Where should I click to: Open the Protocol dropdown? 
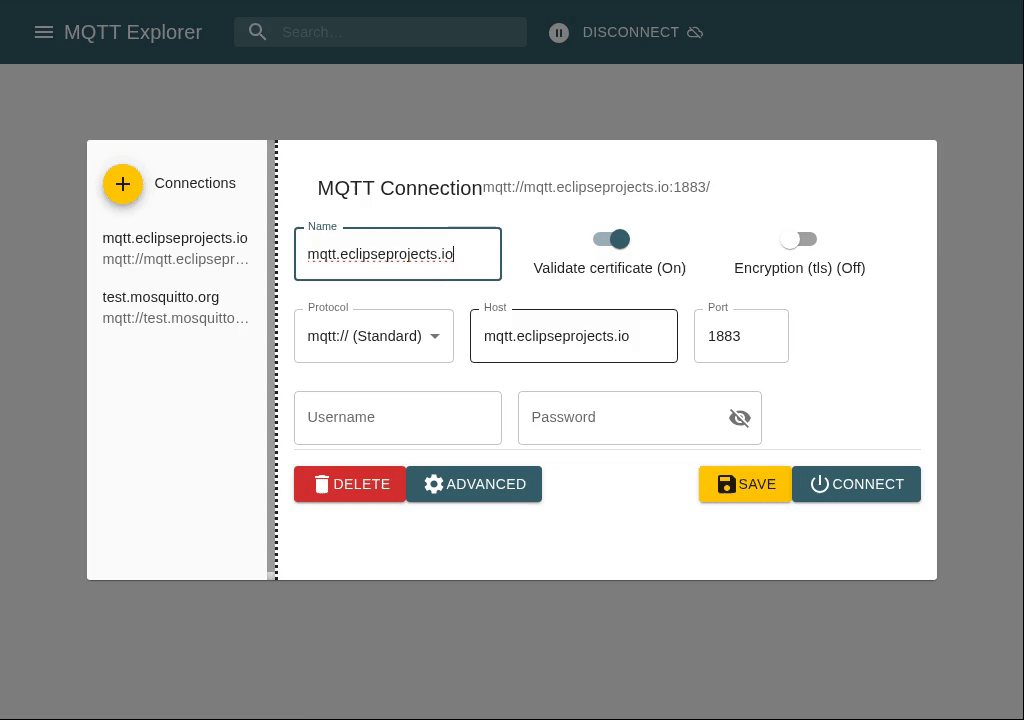(435, 336)
